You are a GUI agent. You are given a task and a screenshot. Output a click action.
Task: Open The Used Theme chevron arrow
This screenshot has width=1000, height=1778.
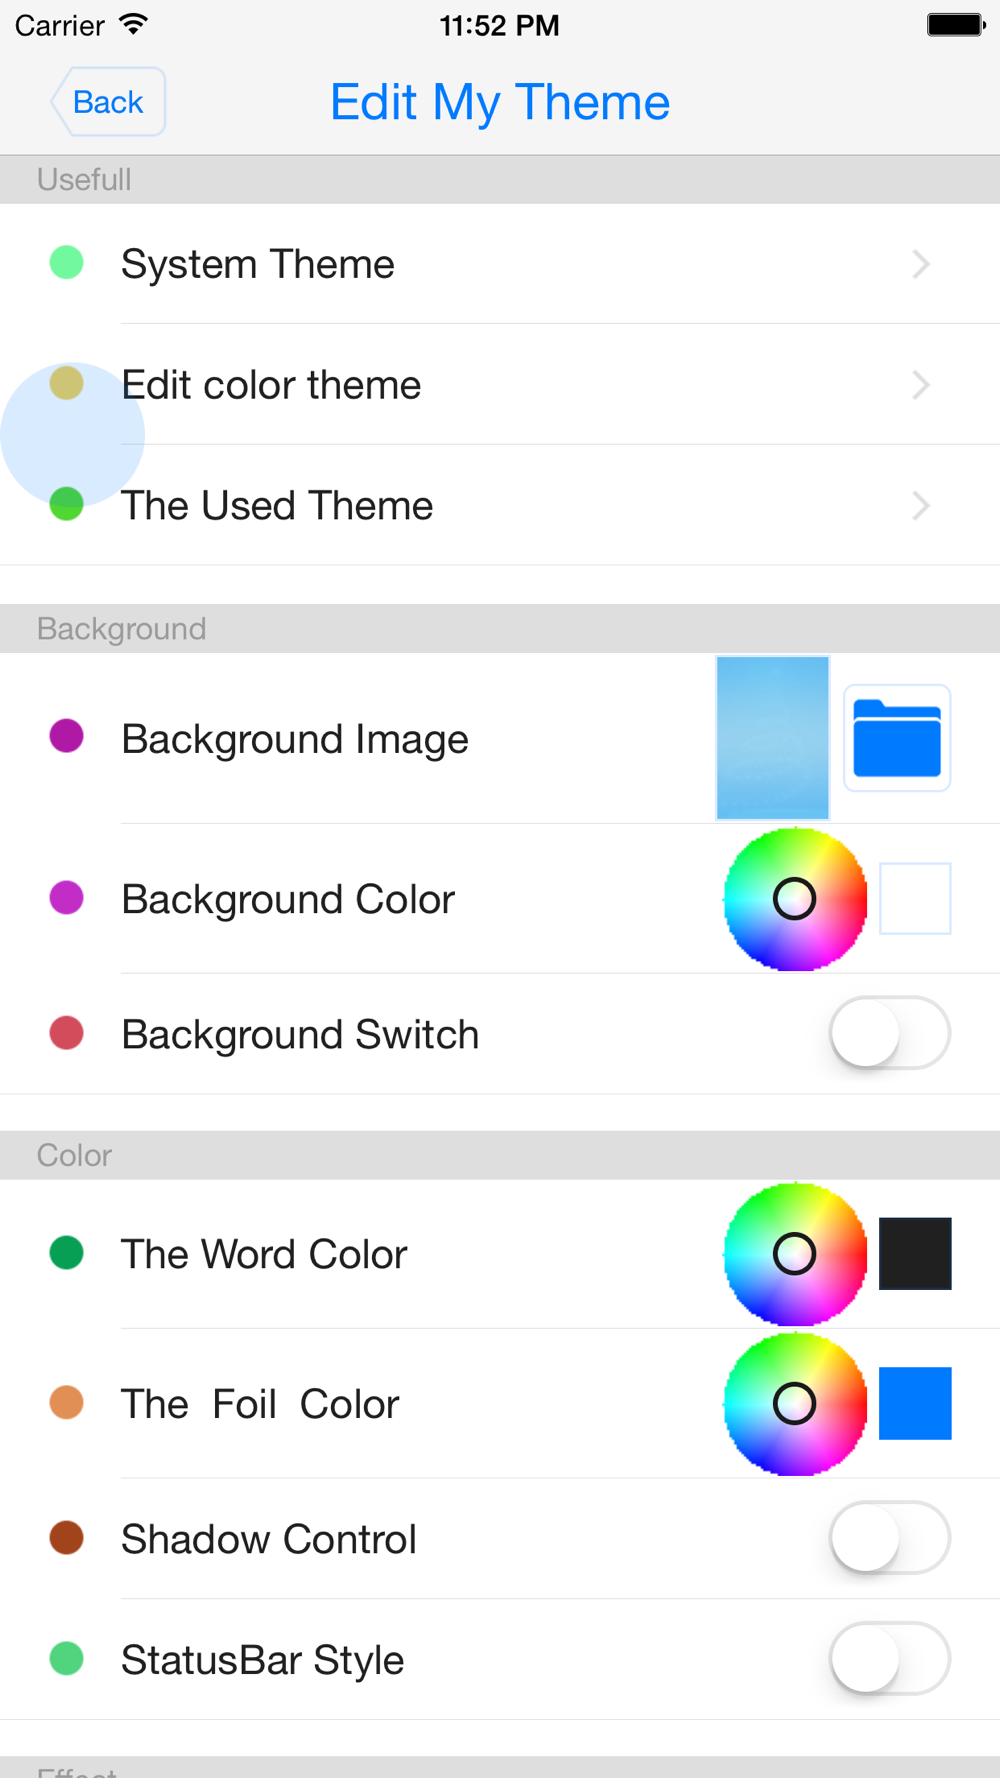click(x=921, y=506)
